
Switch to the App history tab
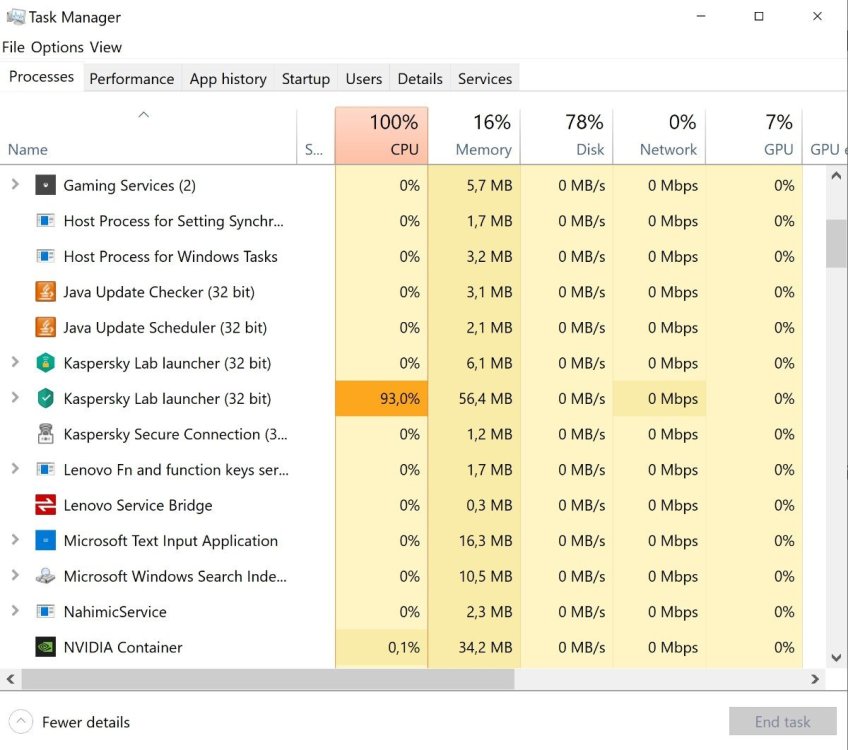pos(228,79)
